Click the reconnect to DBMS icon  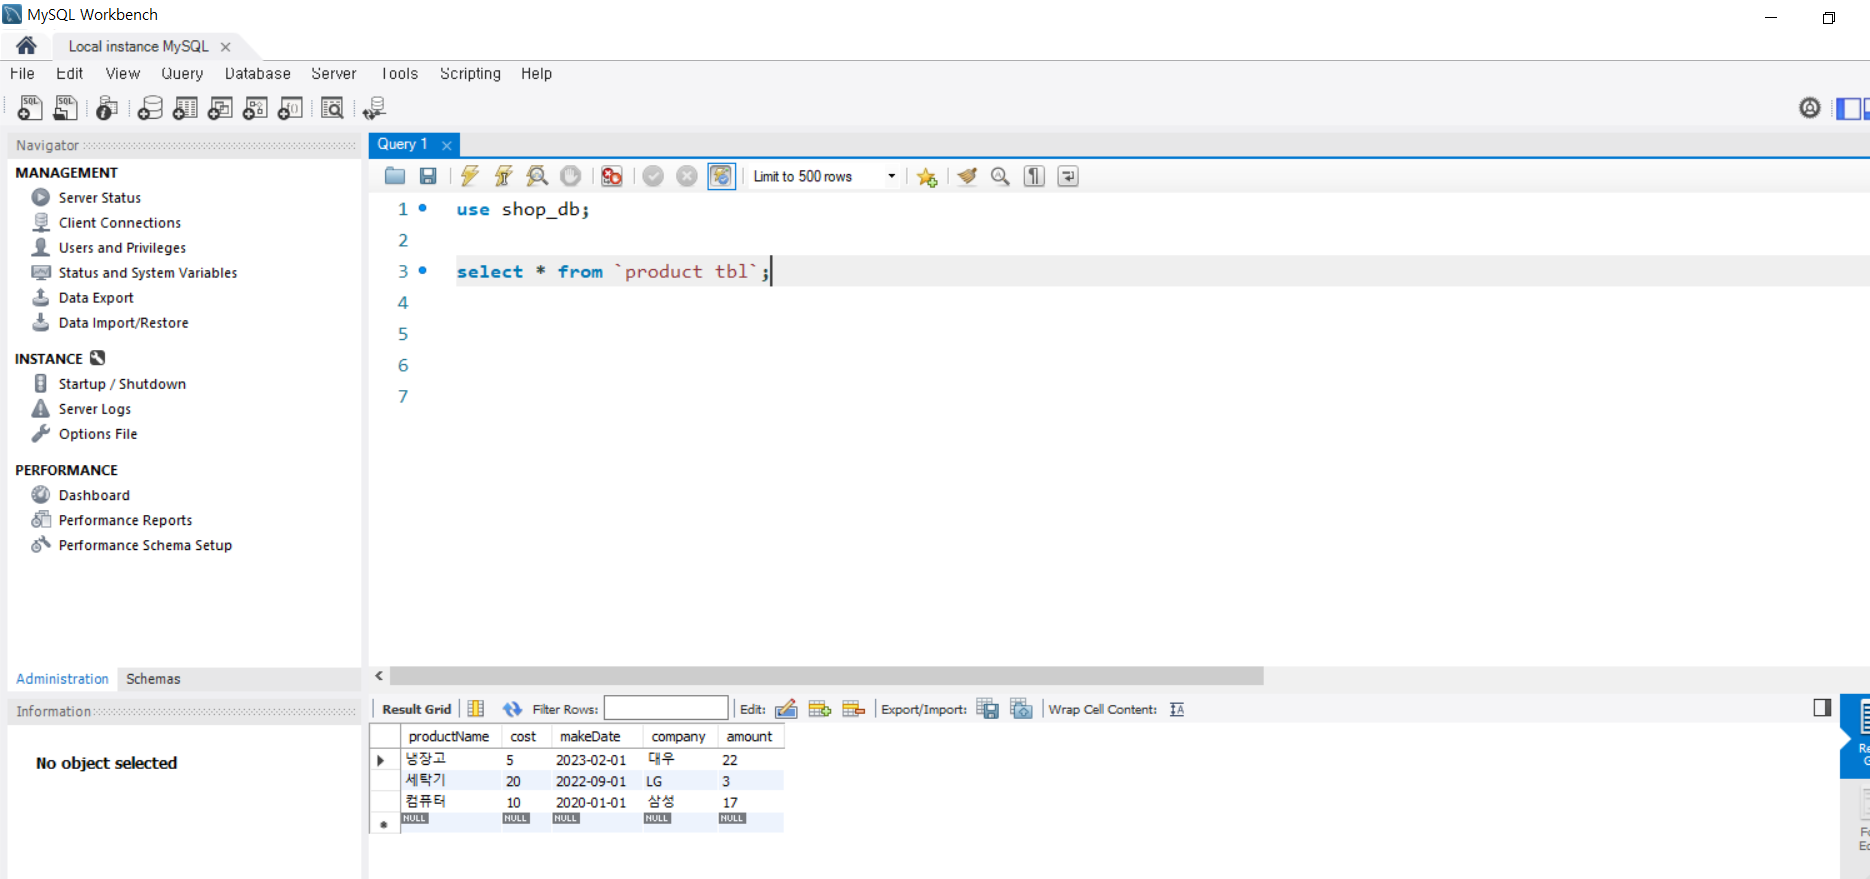(375, 108)
